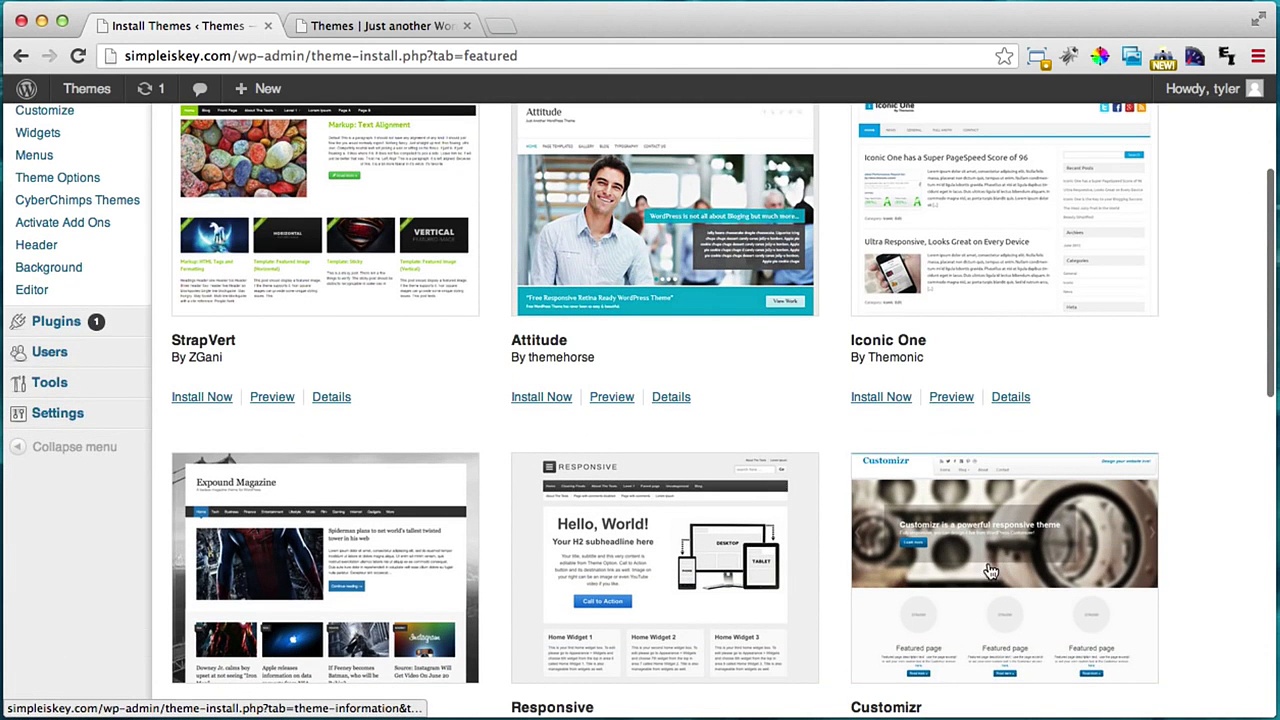Bookmark this page with the star icon
The height and width of the screenshot is (720, 1280).
(1004, 56)
